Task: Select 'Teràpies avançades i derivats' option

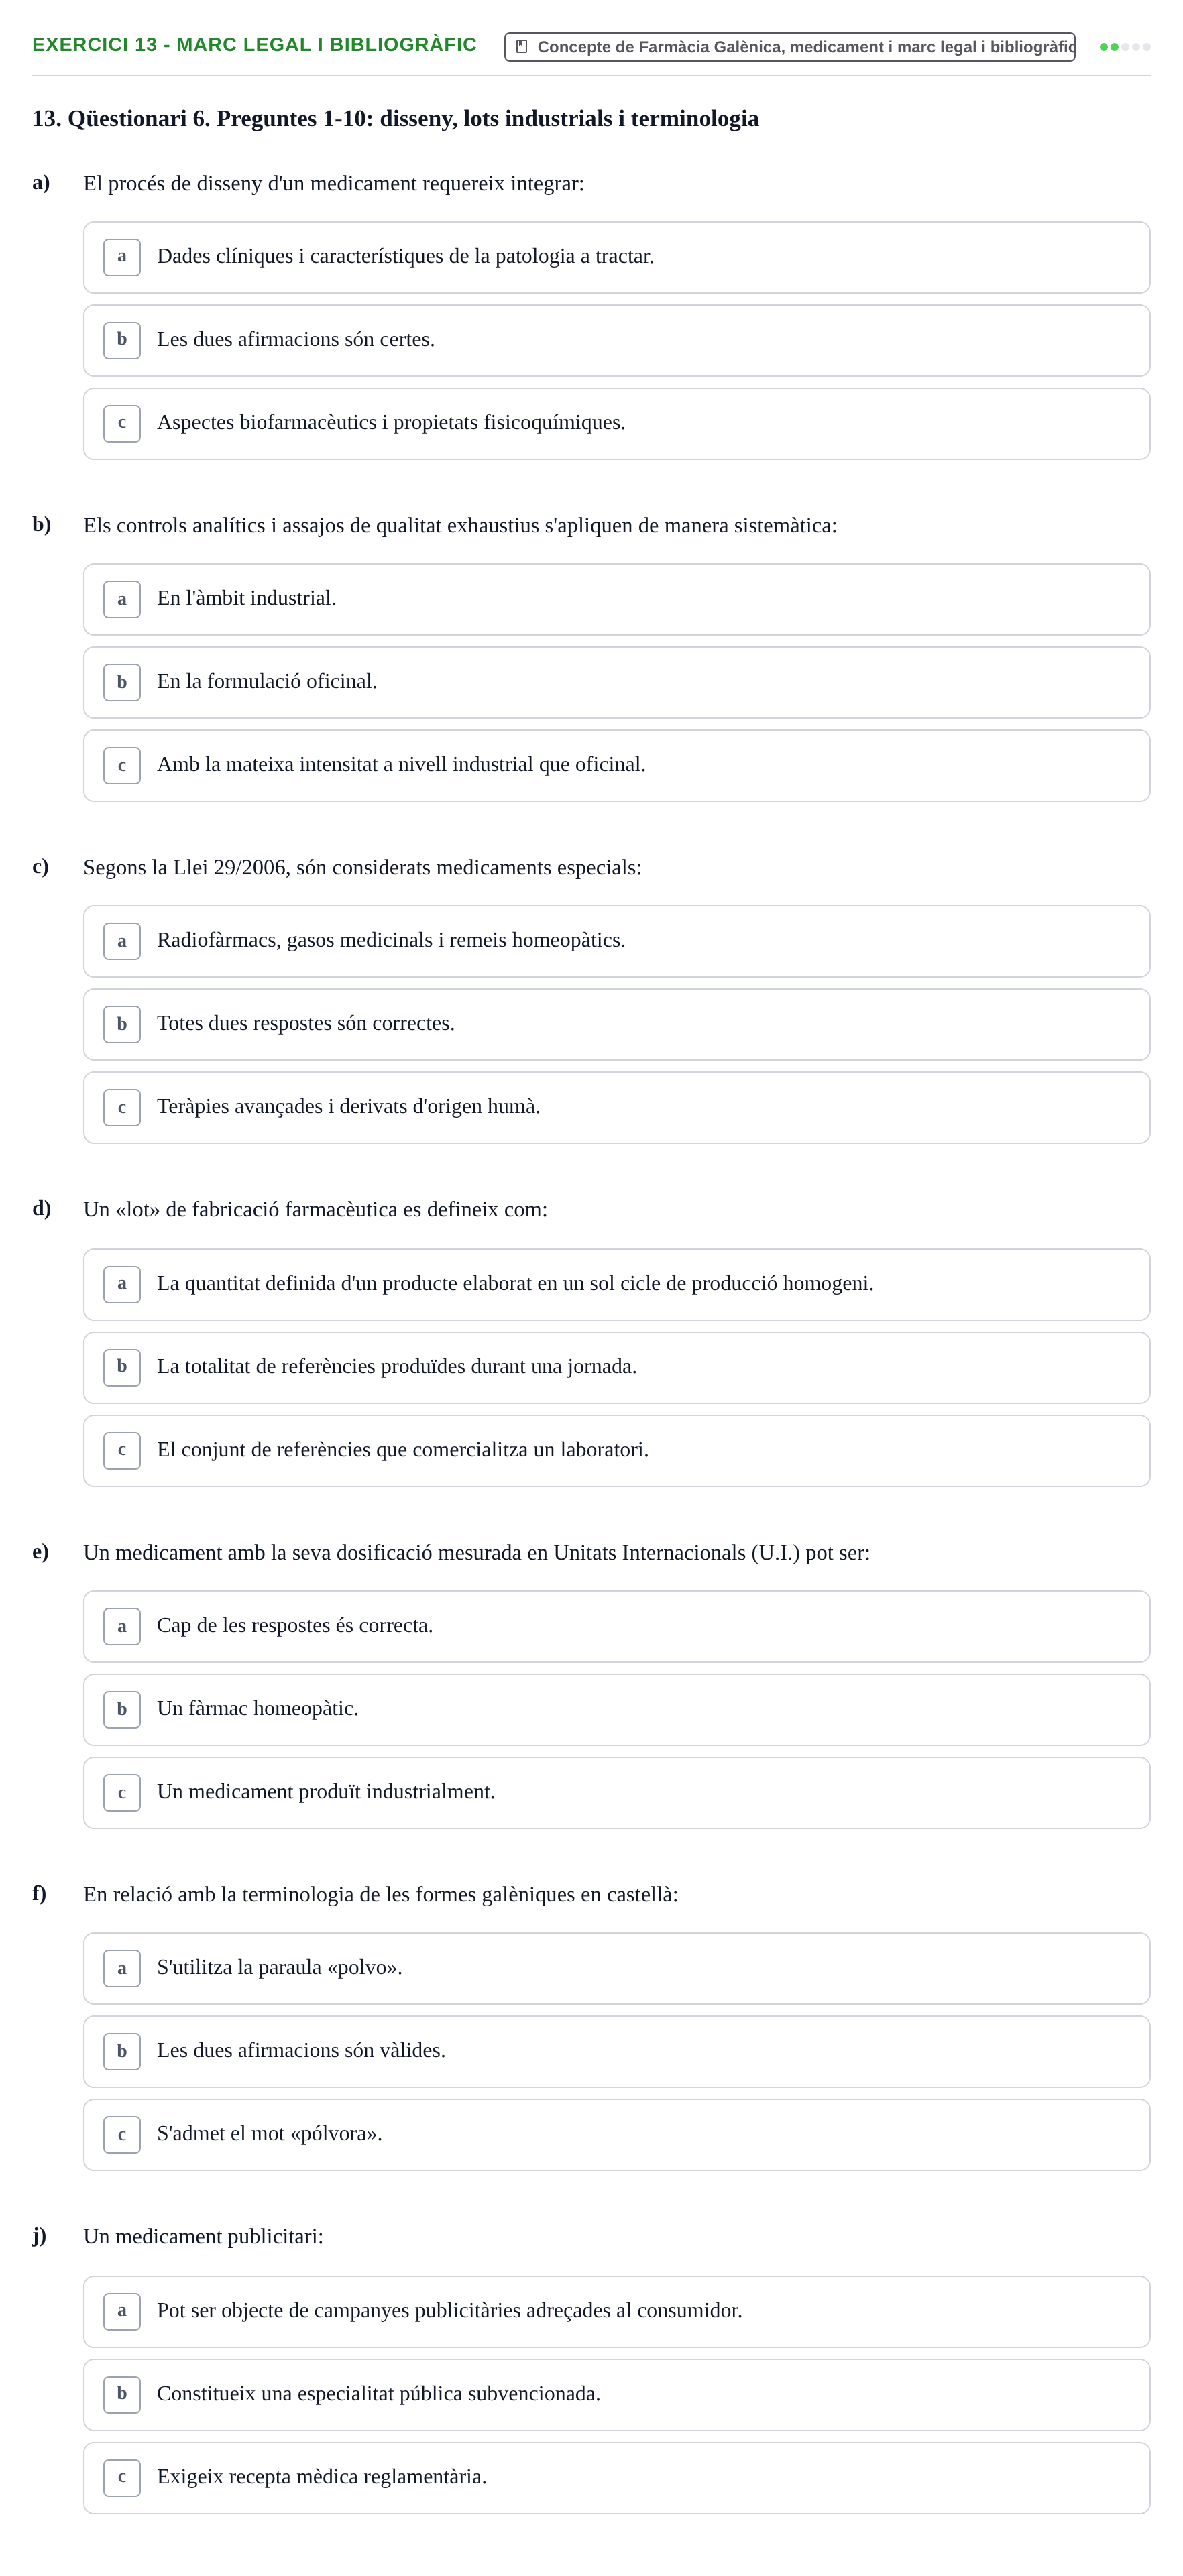Action: (616, 1107)
